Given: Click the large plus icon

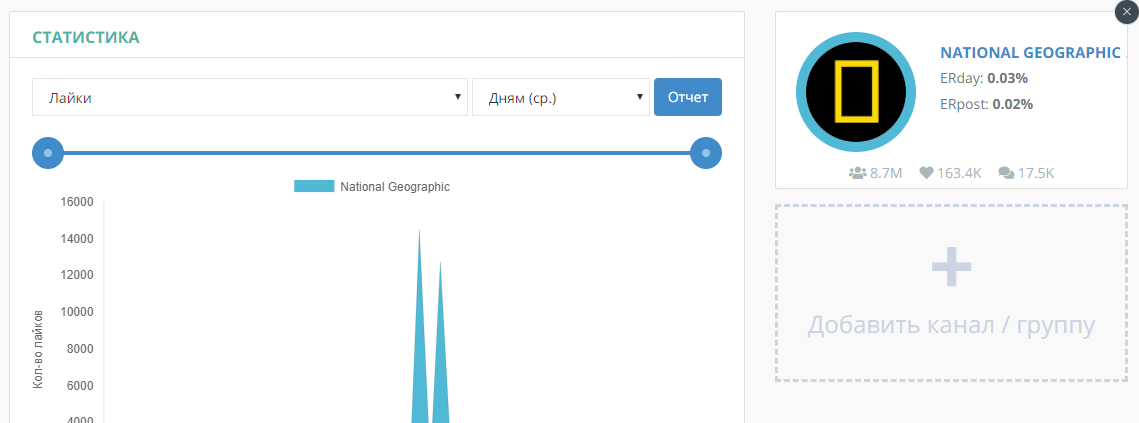Looking at the screenshot, I should [x=951, y=265].
